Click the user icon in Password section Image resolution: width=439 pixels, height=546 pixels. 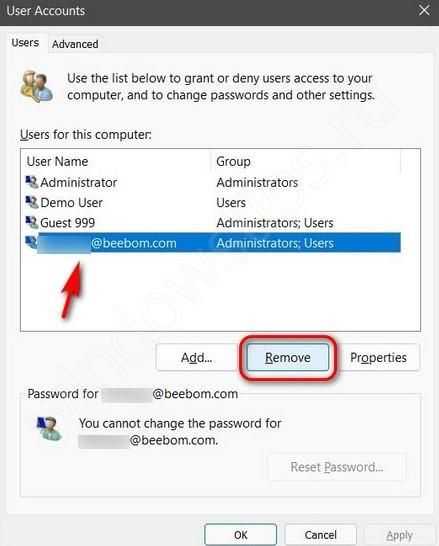tap(49, 429)
